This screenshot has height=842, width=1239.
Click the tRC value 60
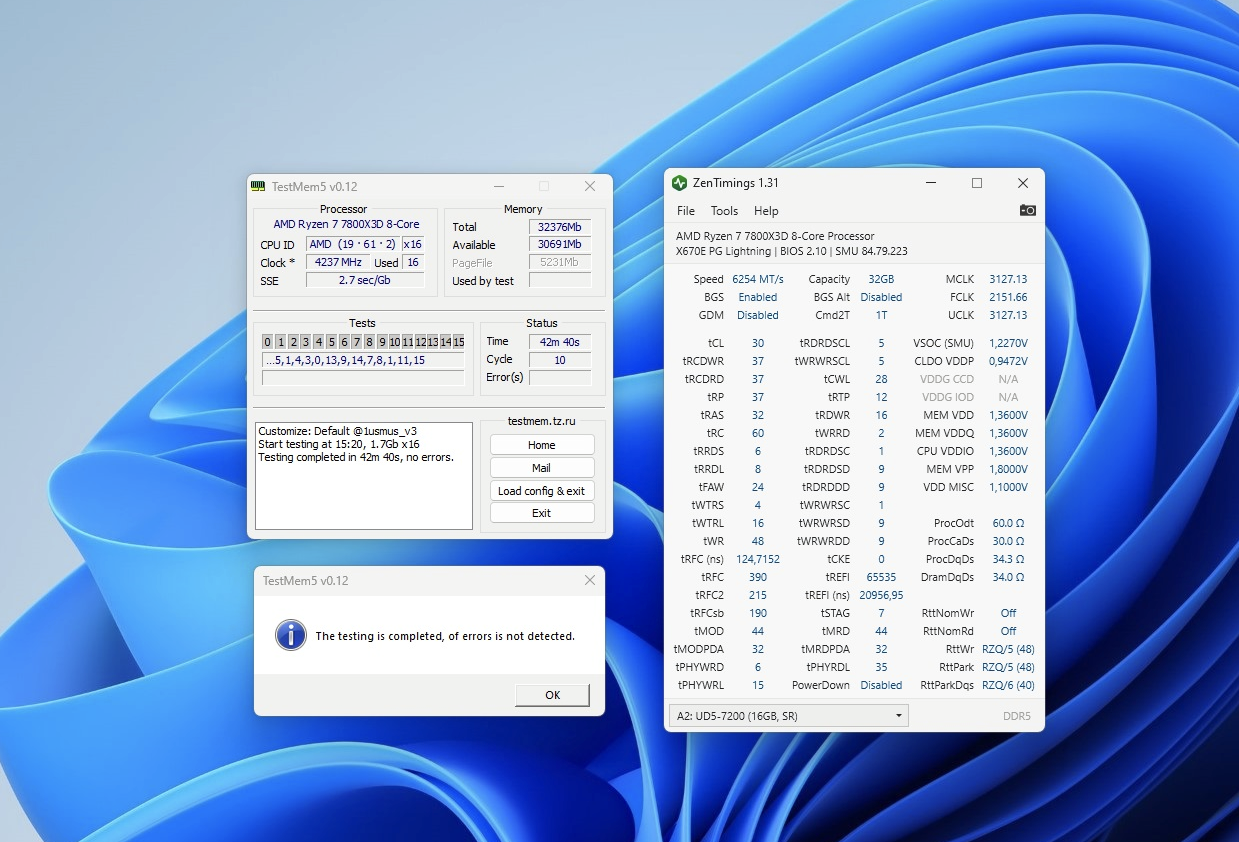point(758,433)
